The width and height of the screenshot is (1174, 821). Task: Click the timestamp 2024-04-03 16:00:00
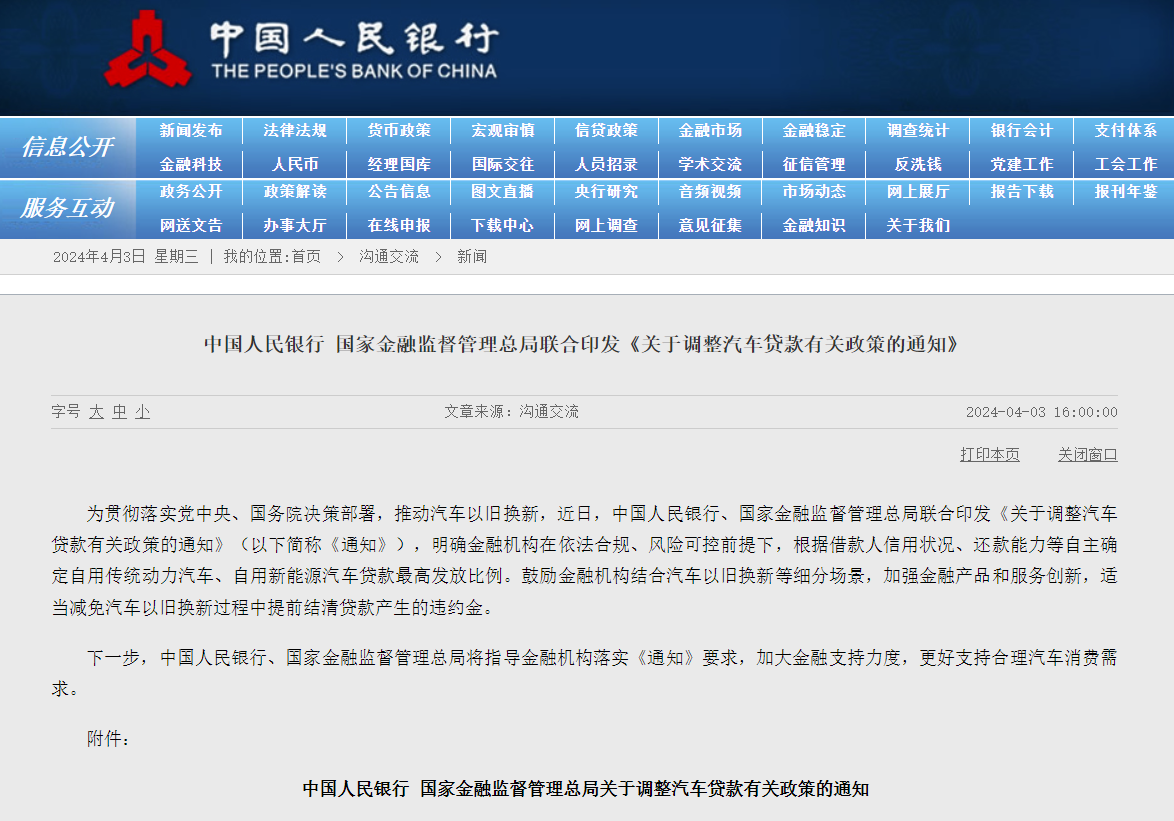[x=1041, y=412]
